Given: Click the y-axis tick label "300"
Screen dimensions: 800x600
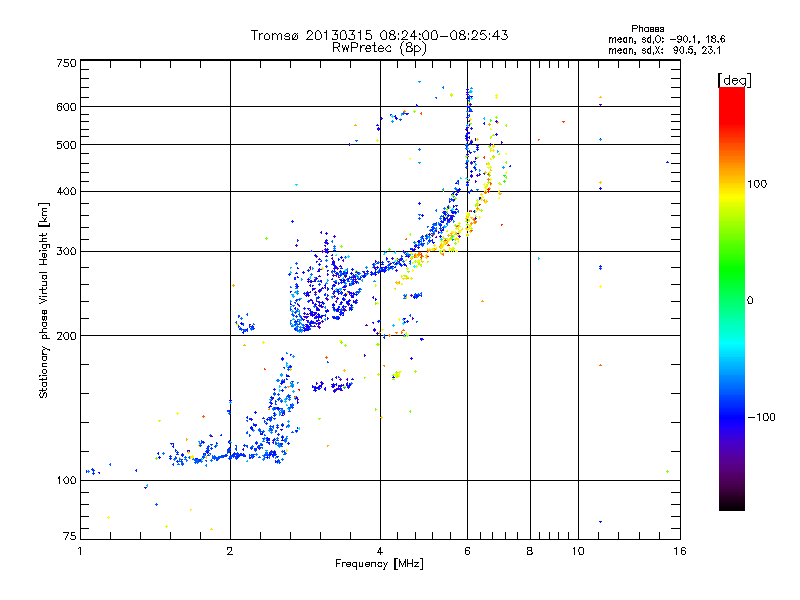Looking at the screenshot, I should (x=66, y=252).
